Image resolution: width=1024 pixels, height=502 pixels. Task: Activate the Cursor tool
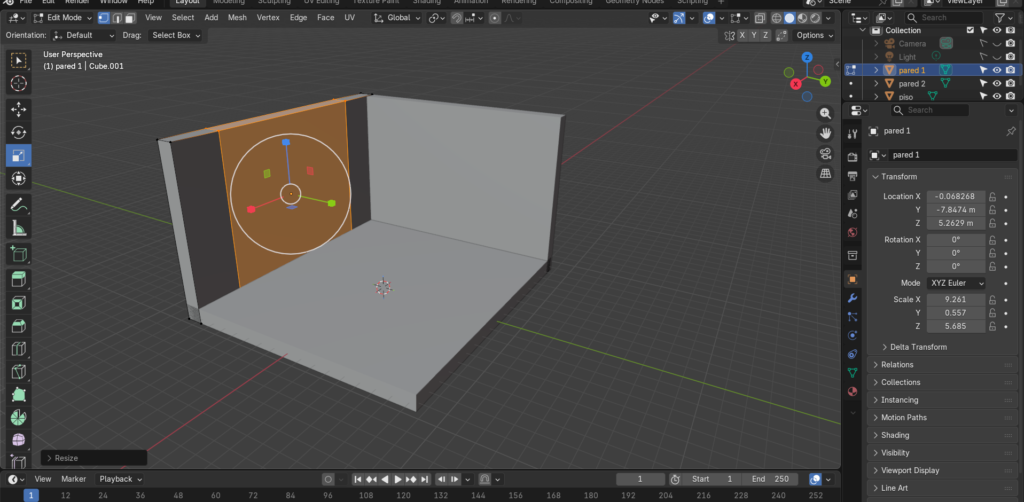(19, 84)
